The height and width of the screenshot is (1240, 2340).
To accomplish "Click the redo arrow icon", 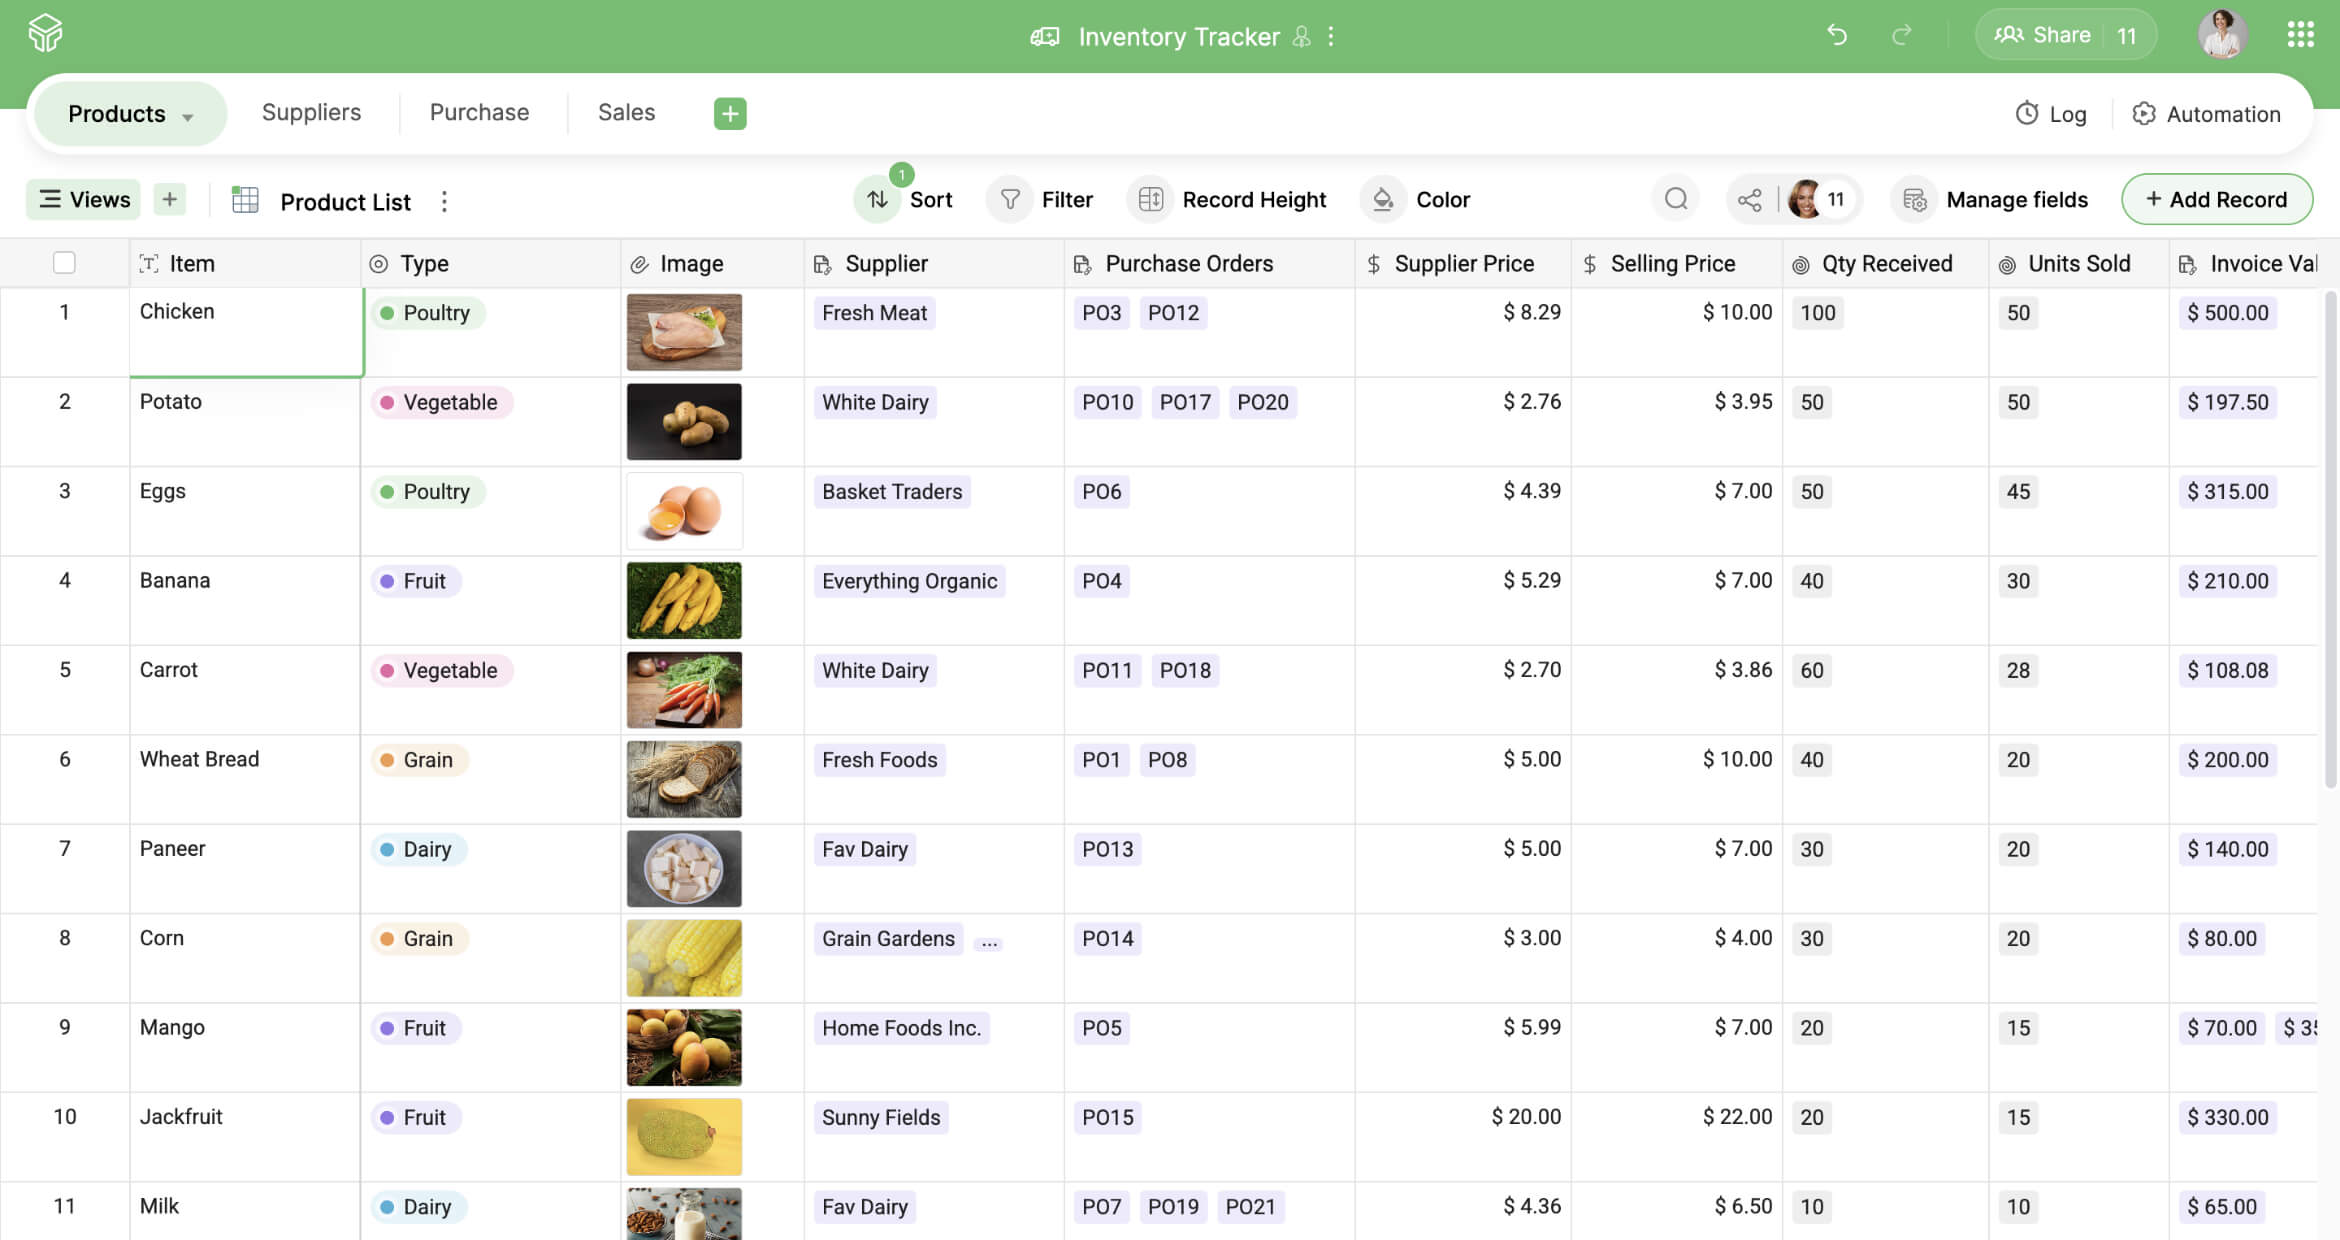I will (1901, 36).
